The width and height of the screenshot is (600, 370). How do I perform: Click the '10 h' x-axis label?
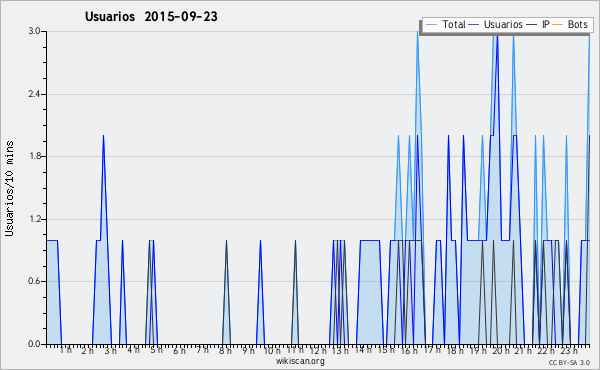(272, 351)
